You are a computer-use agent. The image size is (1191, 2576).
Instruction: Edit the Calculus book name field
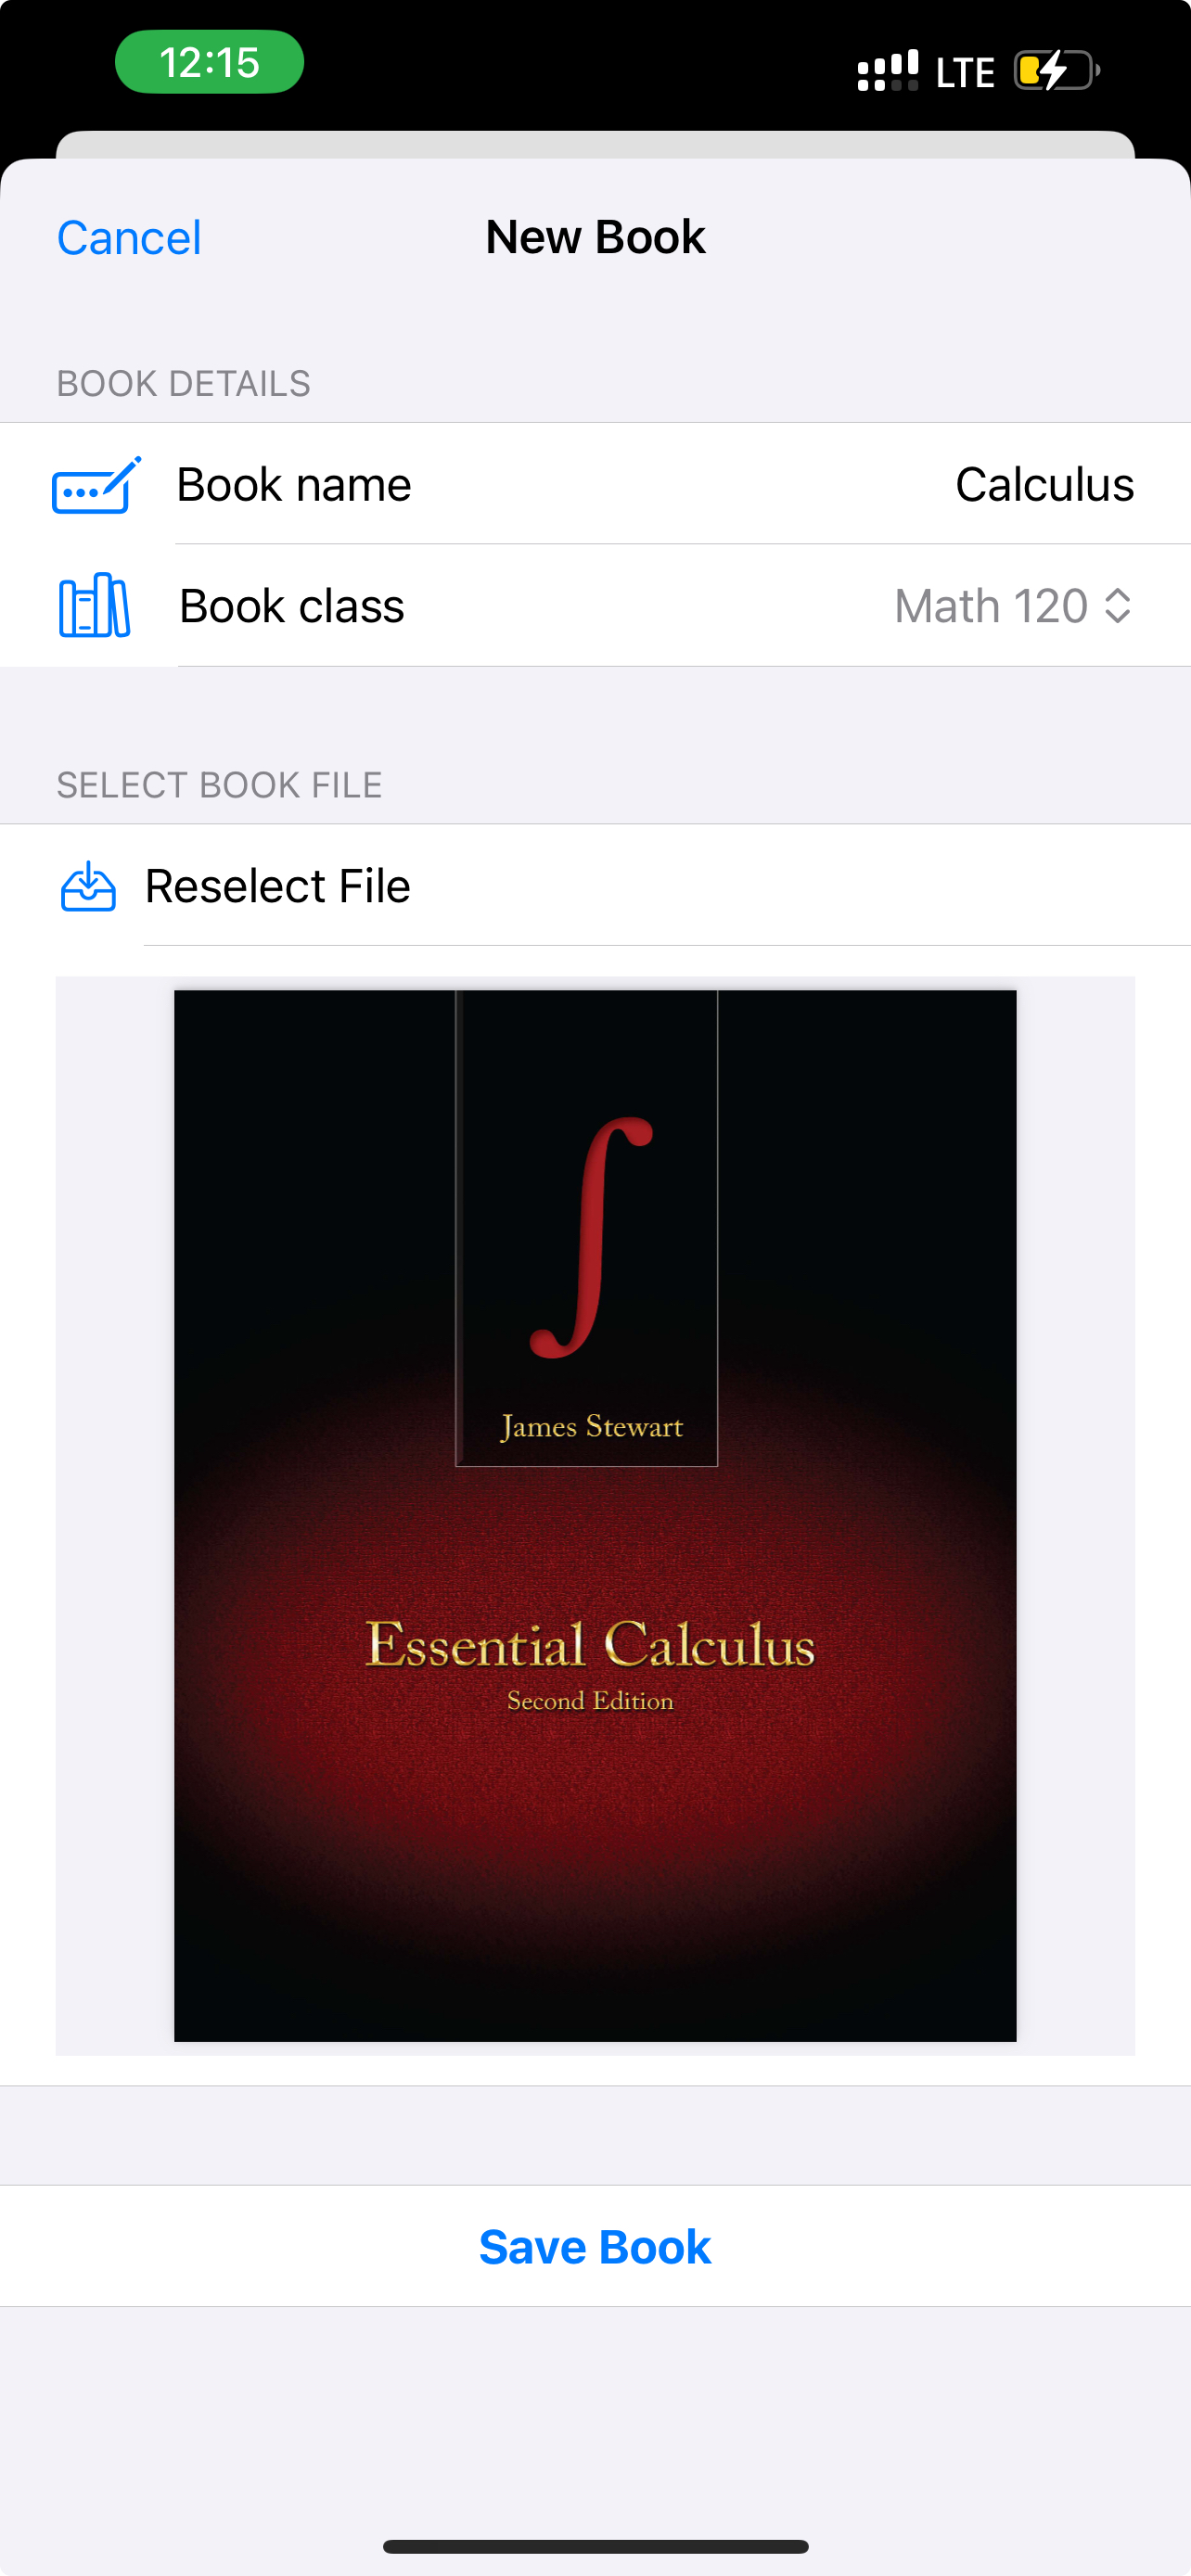pos(1044,485)
